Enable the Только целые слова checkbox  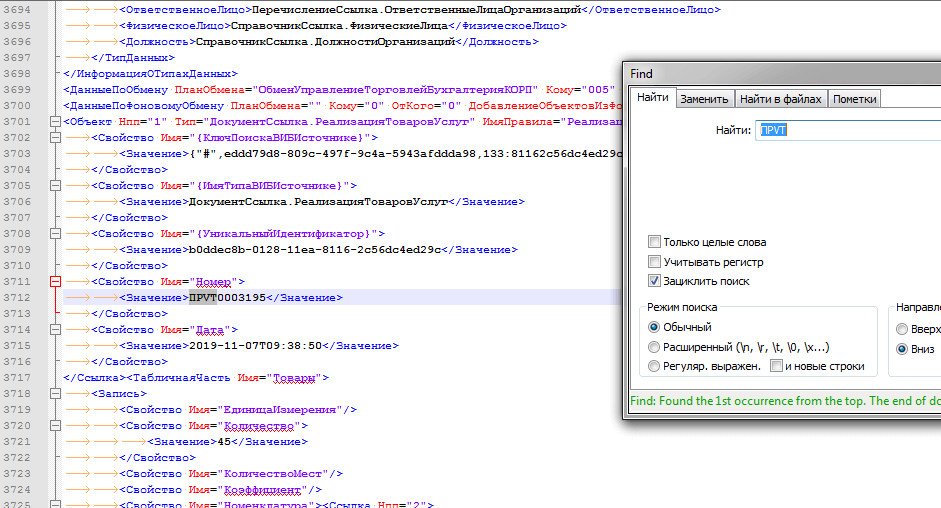[654, 242]
